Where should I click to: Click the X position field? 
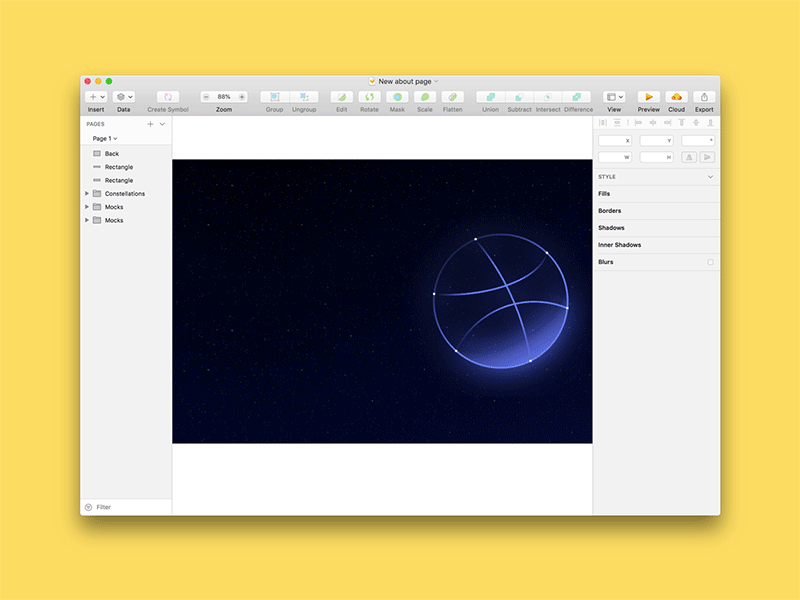pos(615,140)
